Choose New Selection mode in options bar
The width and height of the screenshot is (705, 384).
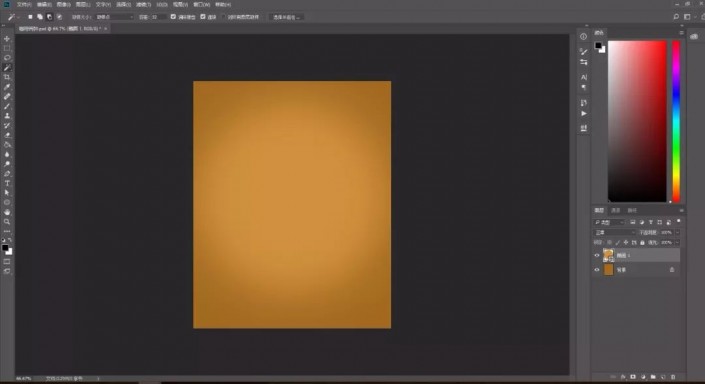(x=30, y=17)
